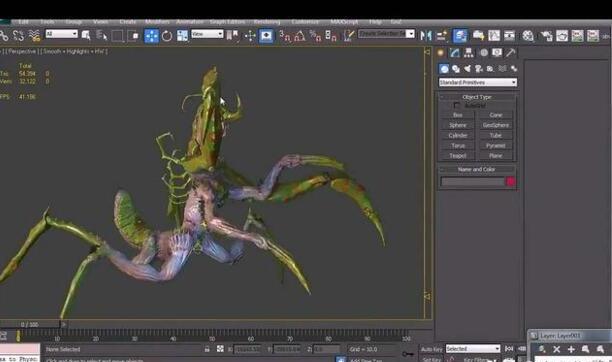Click the plus icon in Layer window

click(571, 349)
